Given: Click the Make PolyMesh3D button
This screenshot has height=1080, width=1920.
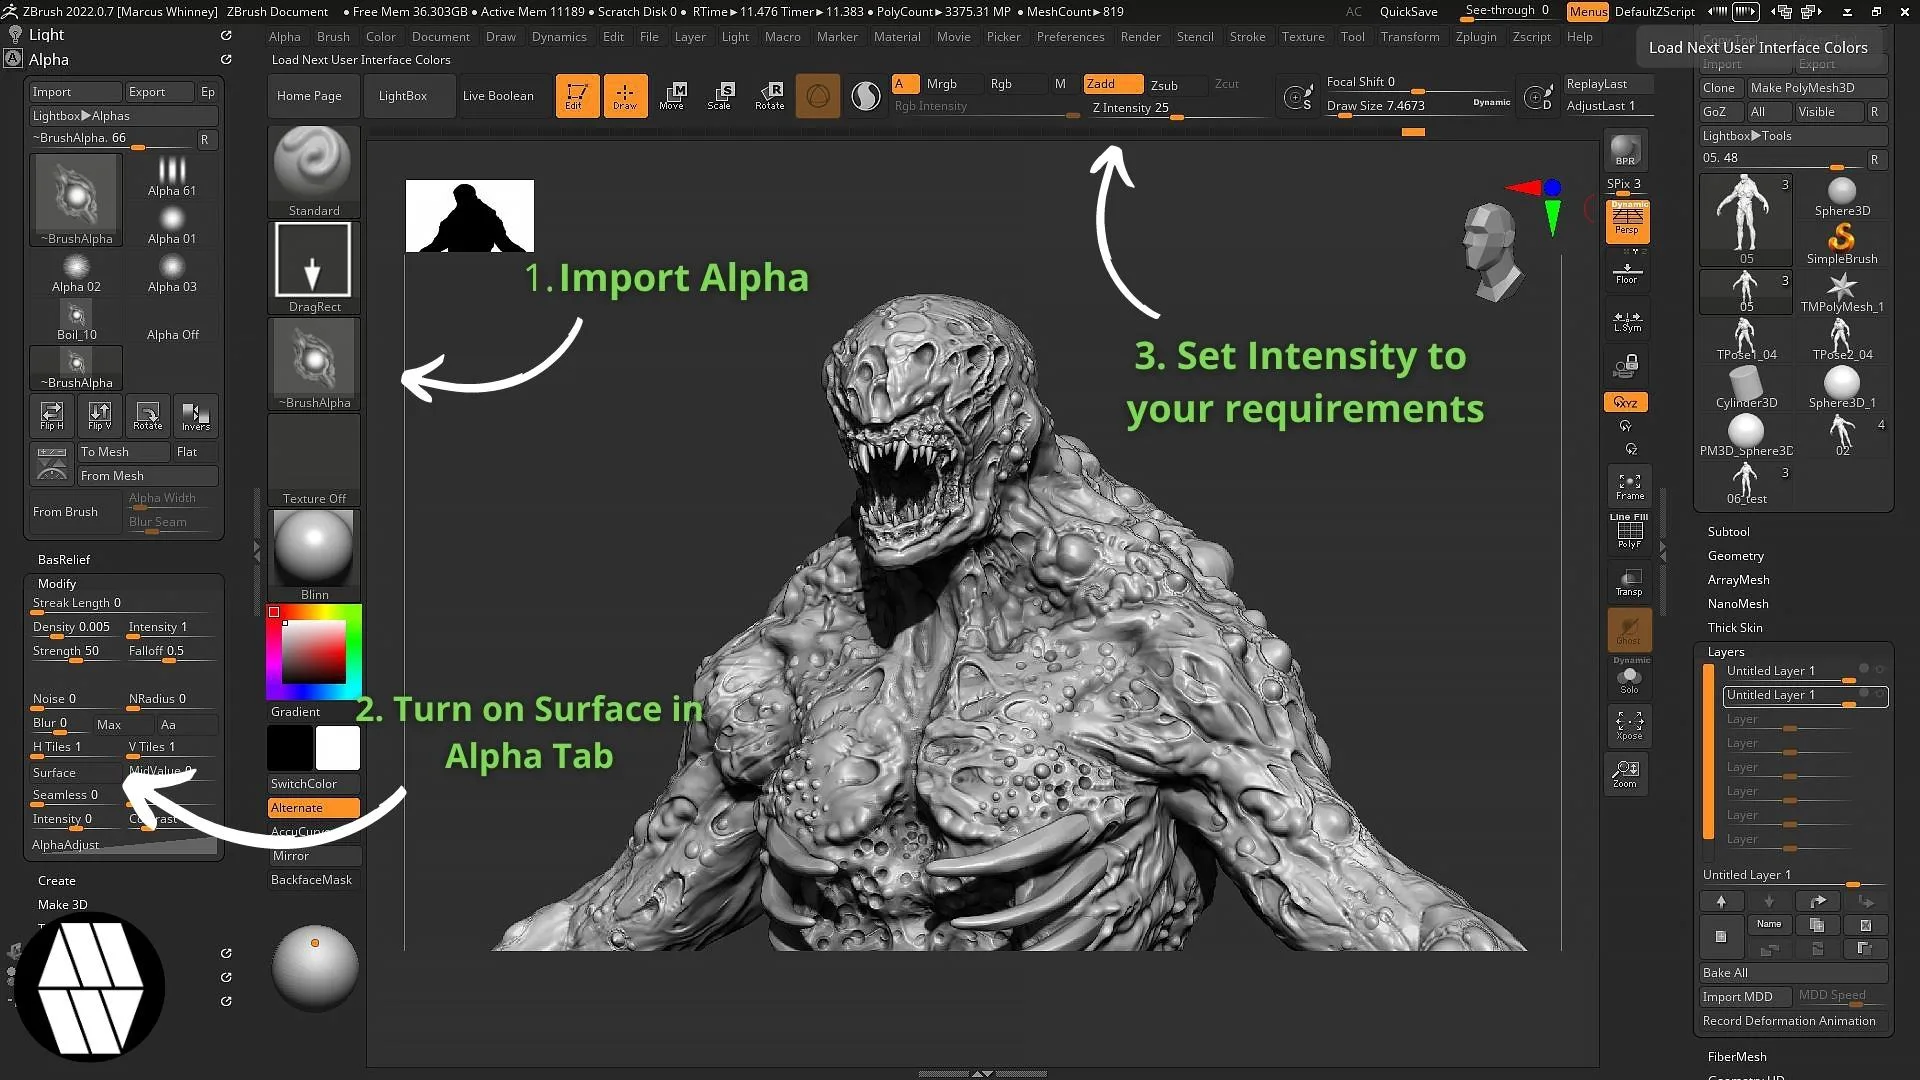Looking at the screenshot, I should 1806,88.
